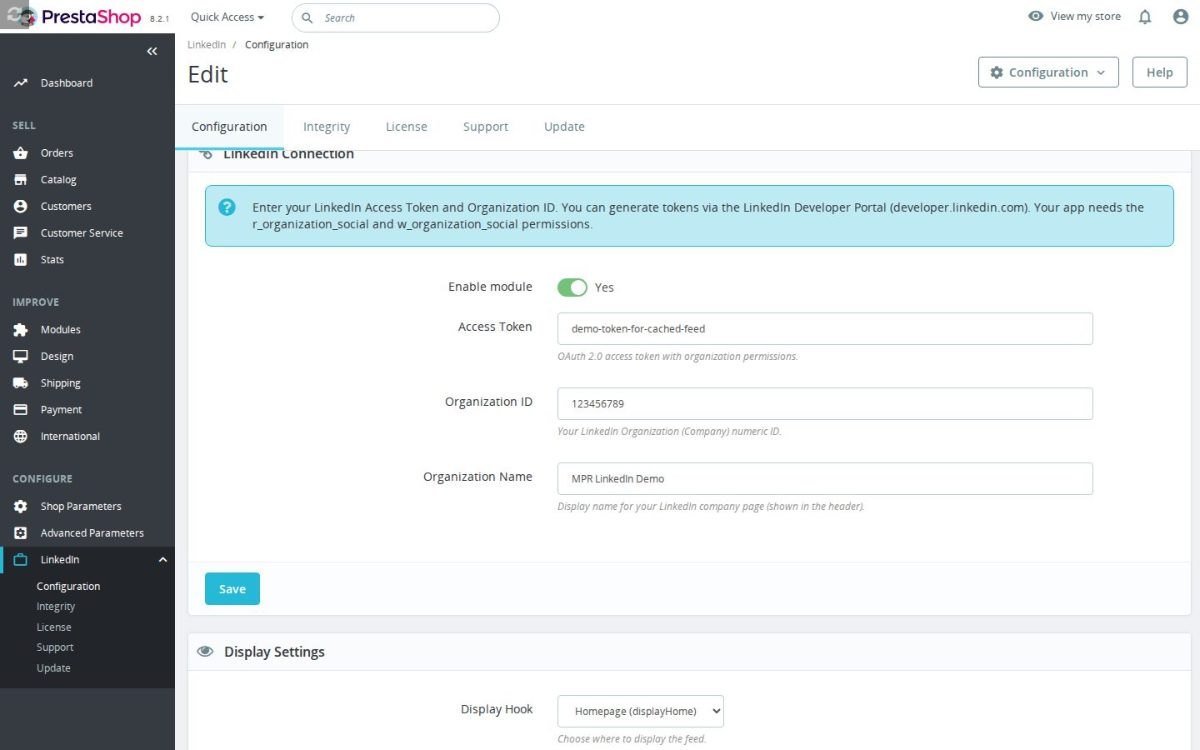Click the Display Settings eye icon
The width and height of the screenshot is (1200, 750).
[205, 651]
